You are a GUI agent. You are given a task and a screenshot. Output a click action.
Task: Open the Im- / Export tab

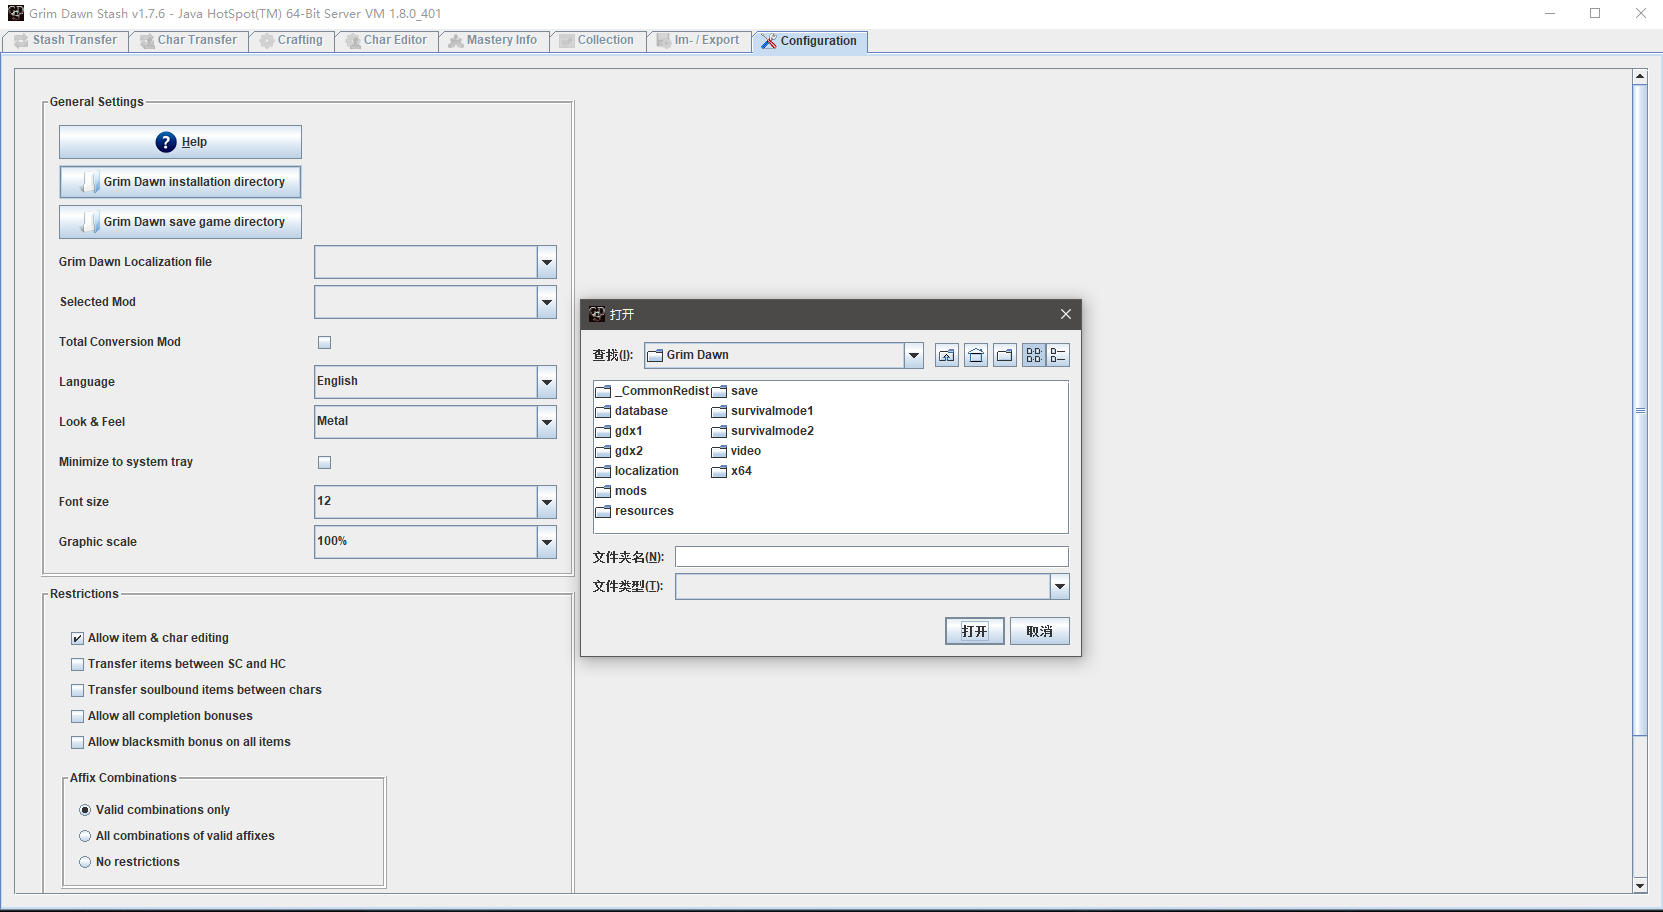coord(698,40)
